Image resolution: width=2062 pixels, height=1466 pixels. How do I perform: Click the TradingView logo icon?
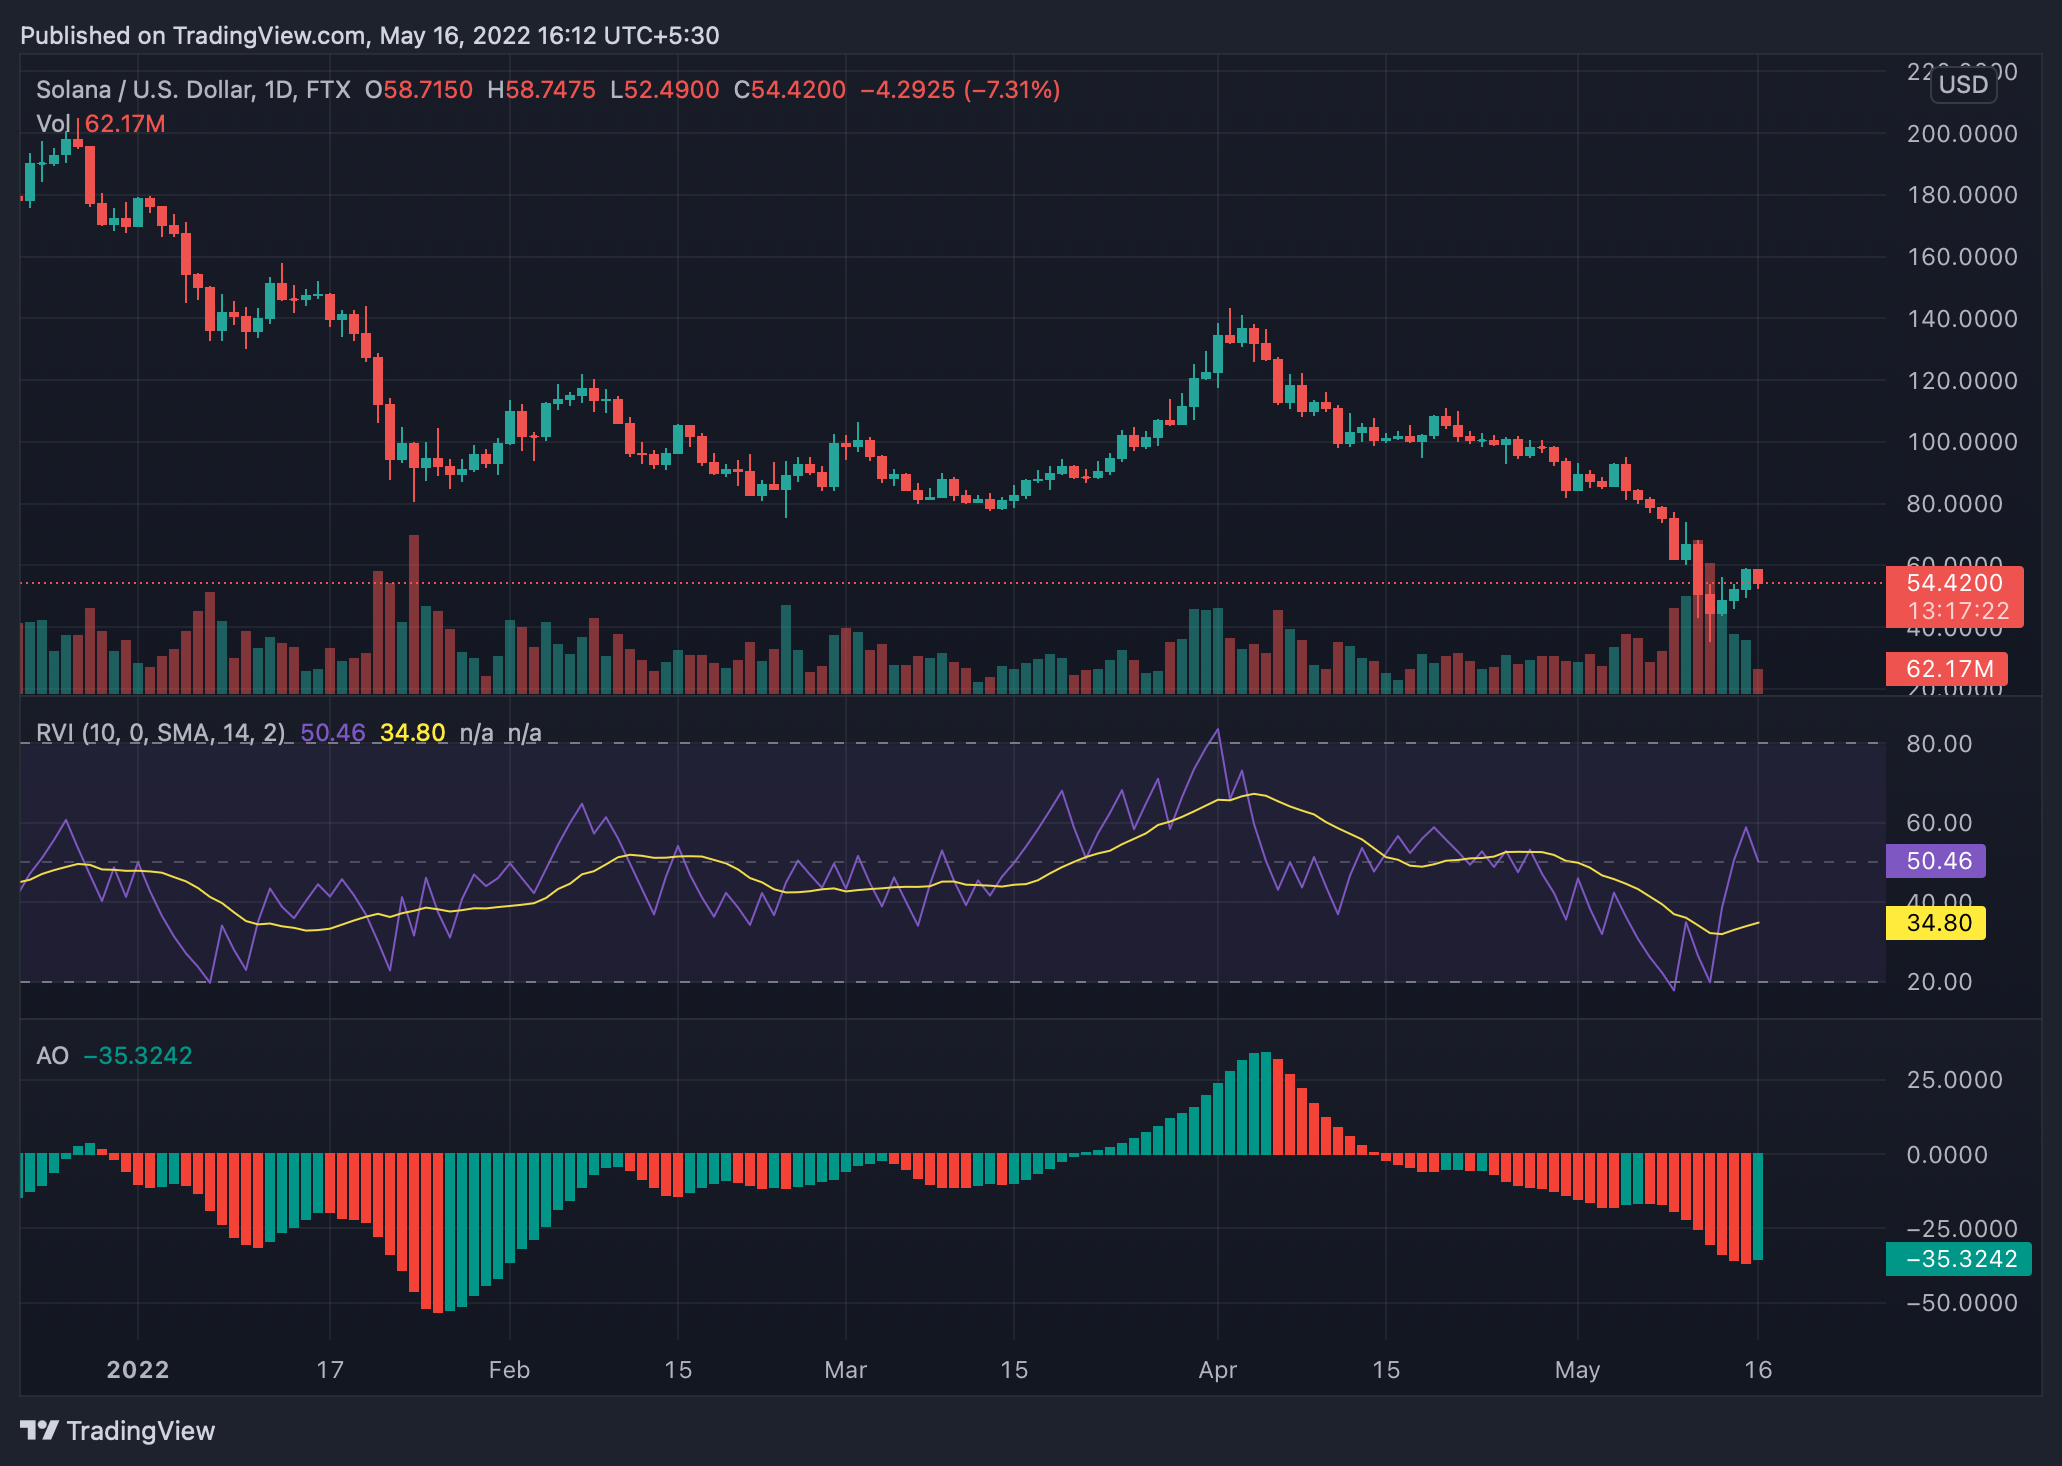click(x=39, y=1430)
